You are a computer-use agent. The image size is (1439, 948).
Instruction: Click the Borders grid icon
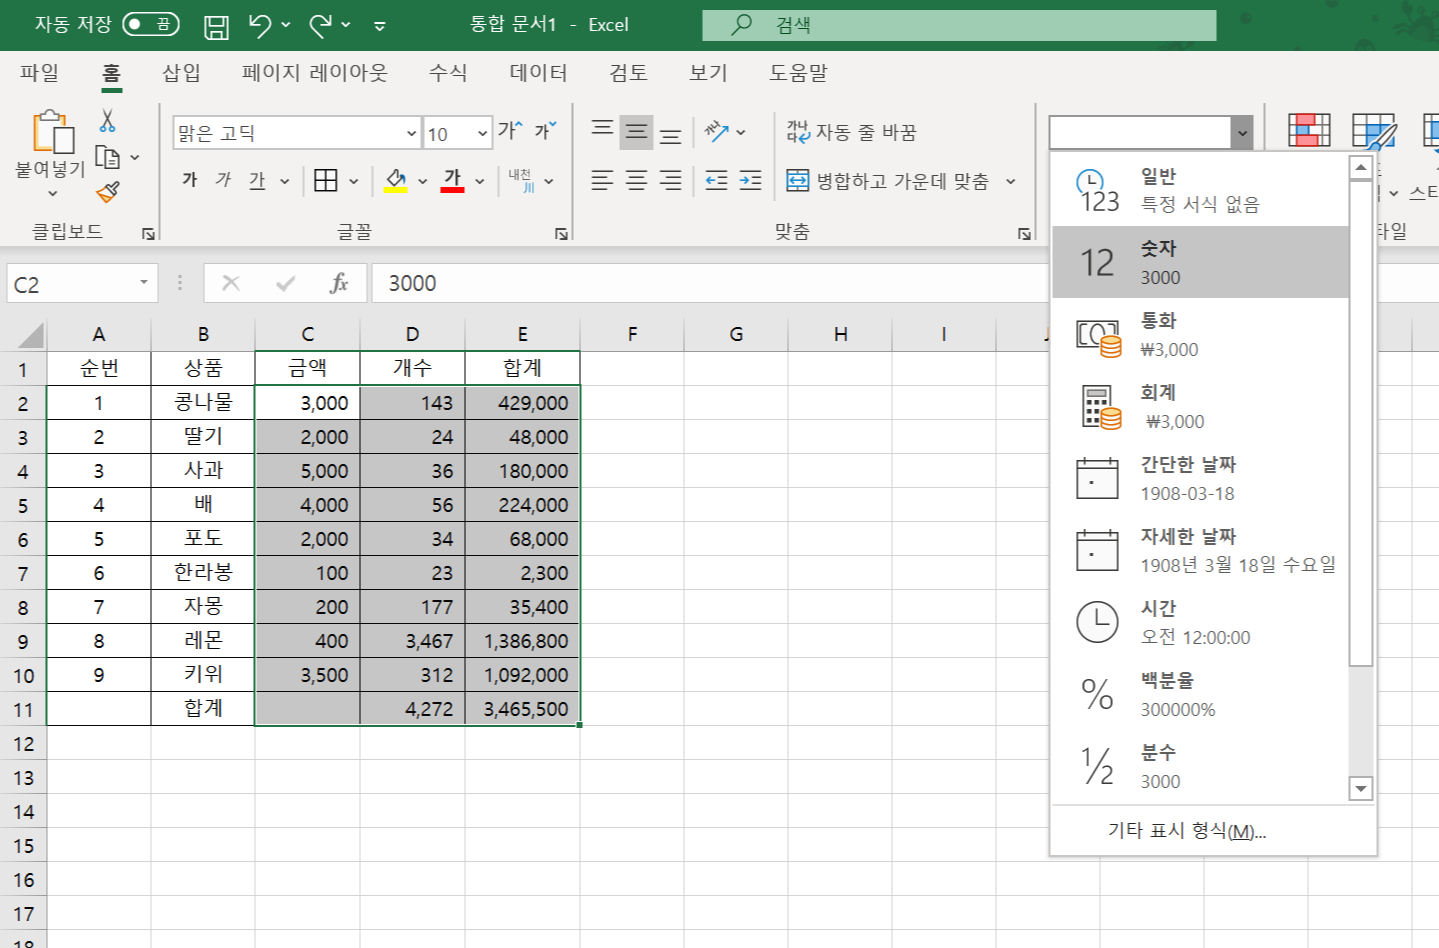coord(326,180)
